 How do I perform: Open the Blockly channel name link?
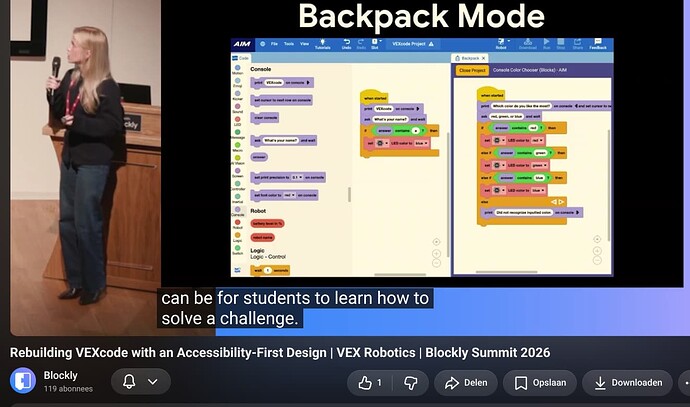coord(60,375)
